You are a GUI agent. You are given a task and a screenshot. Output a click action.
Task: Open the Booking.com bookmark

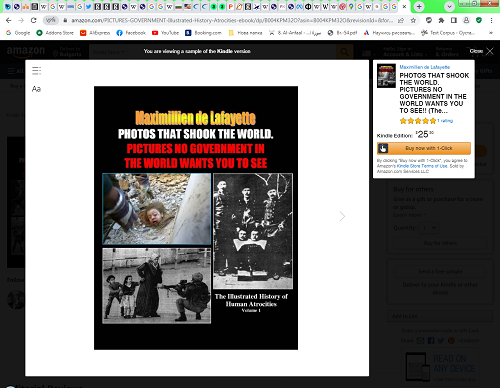203,33
